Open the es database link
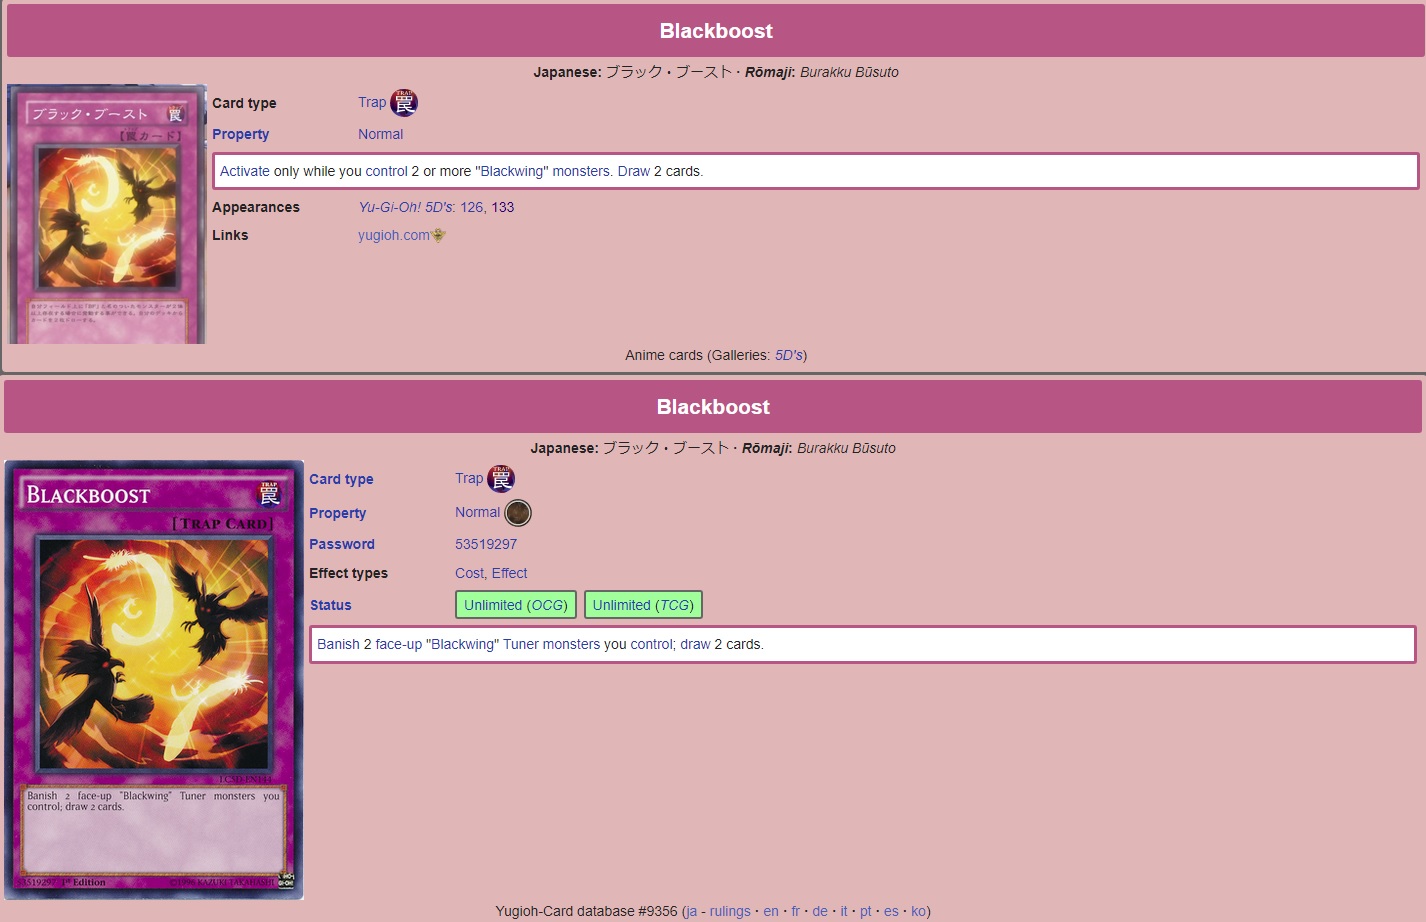 click(891, 911)
